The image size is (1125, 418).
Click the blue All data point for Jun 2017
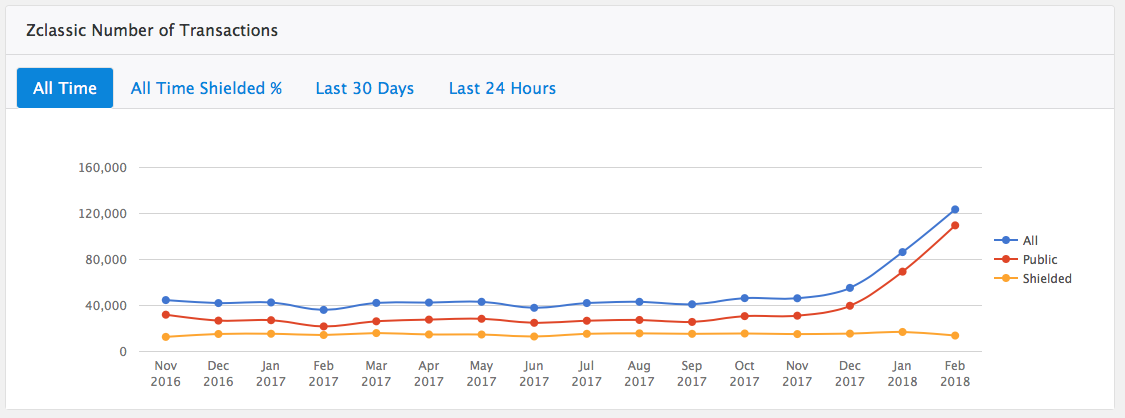(x=534, y=308)
